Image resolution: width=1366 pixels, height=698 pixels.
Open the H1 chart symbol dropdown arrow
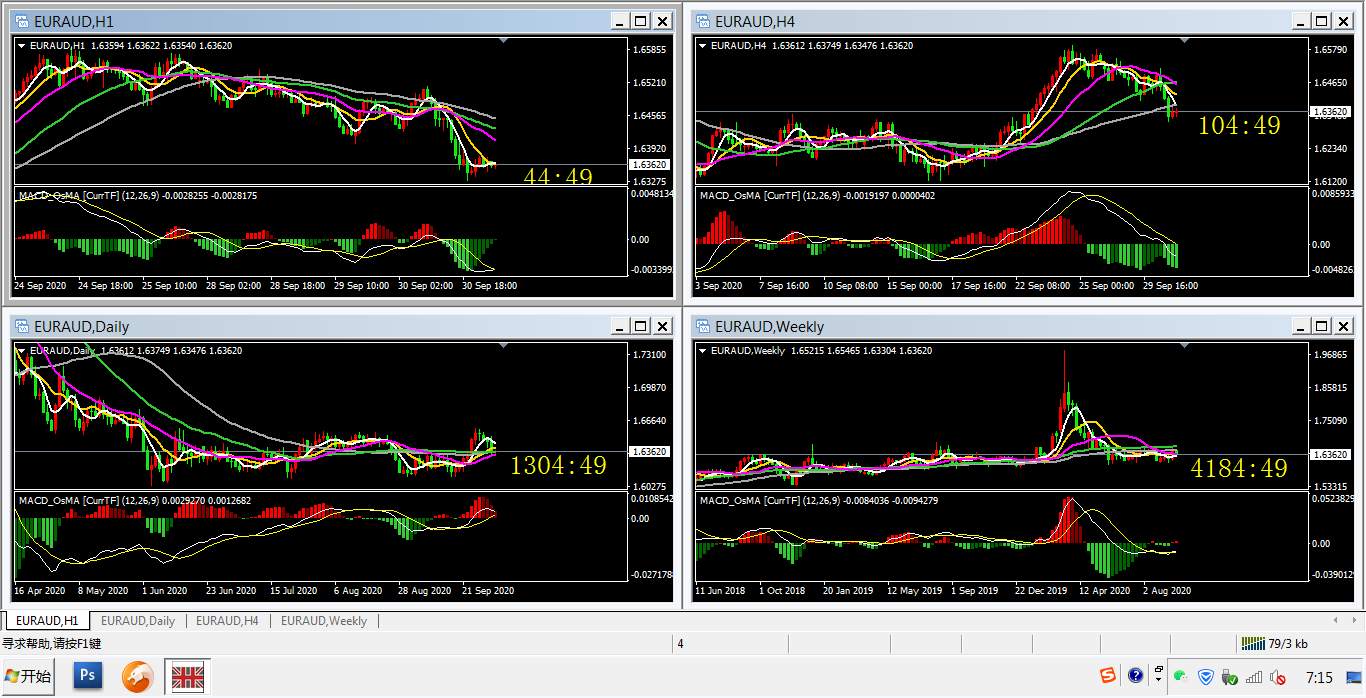pyautogui.click(x=22, y=45)
